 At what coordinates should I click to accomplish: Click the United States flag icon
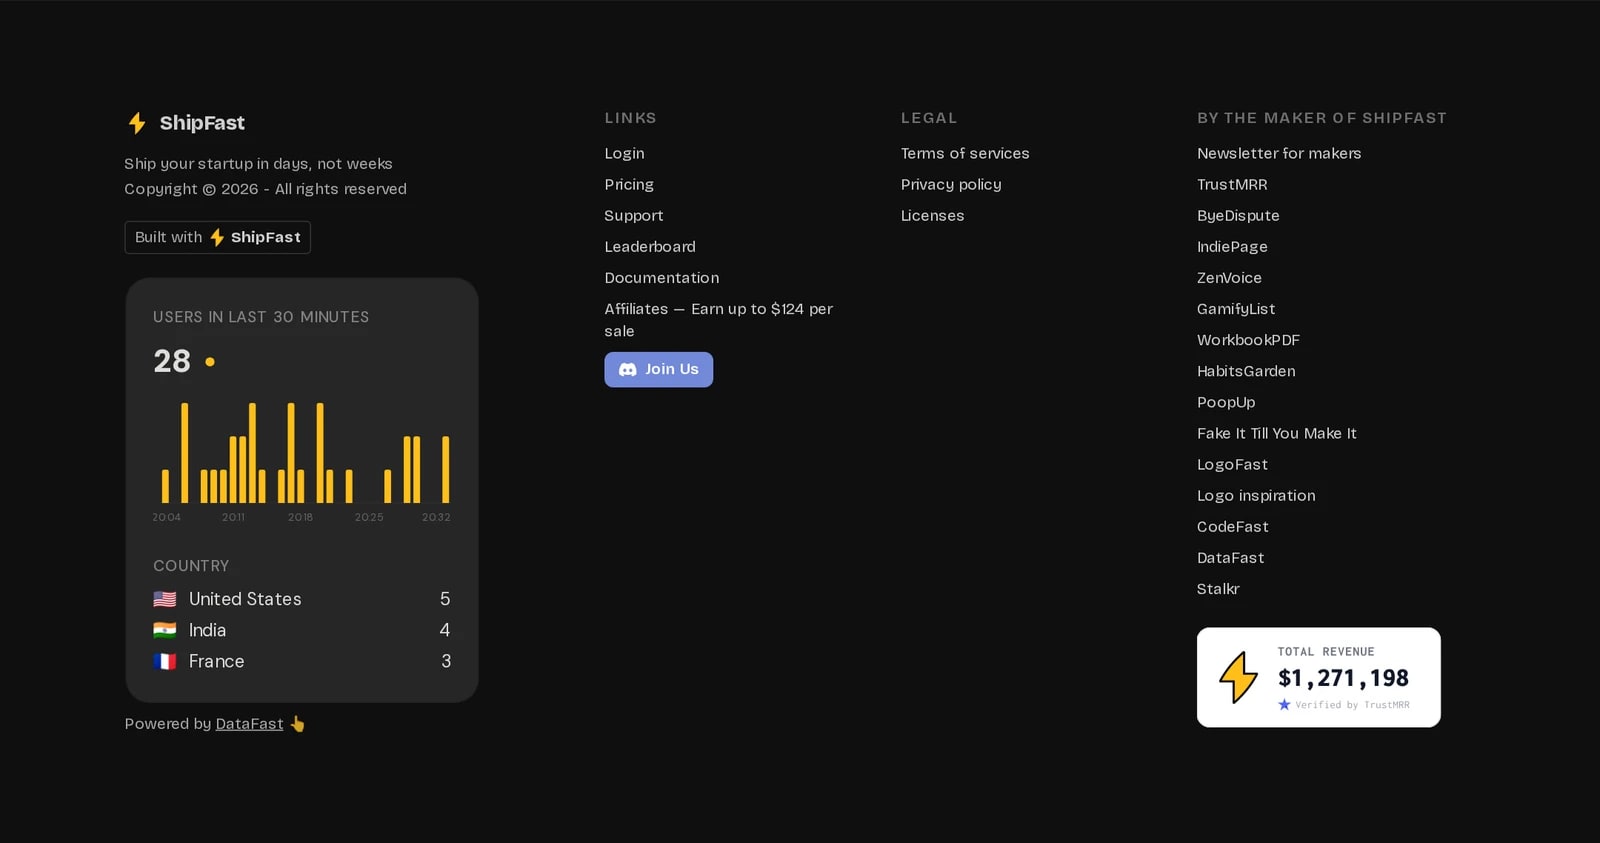pyautogui.click(x=165, y=599)
